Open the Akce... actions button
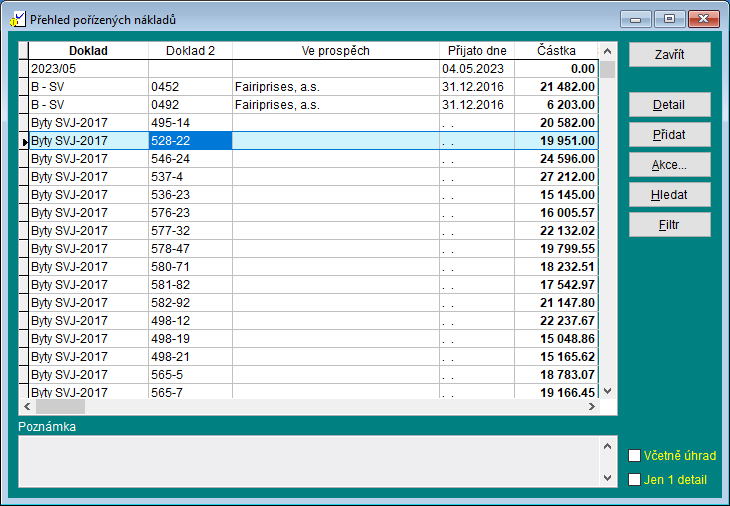Screen dimensions: 730x506 click(x=669, y=165)
